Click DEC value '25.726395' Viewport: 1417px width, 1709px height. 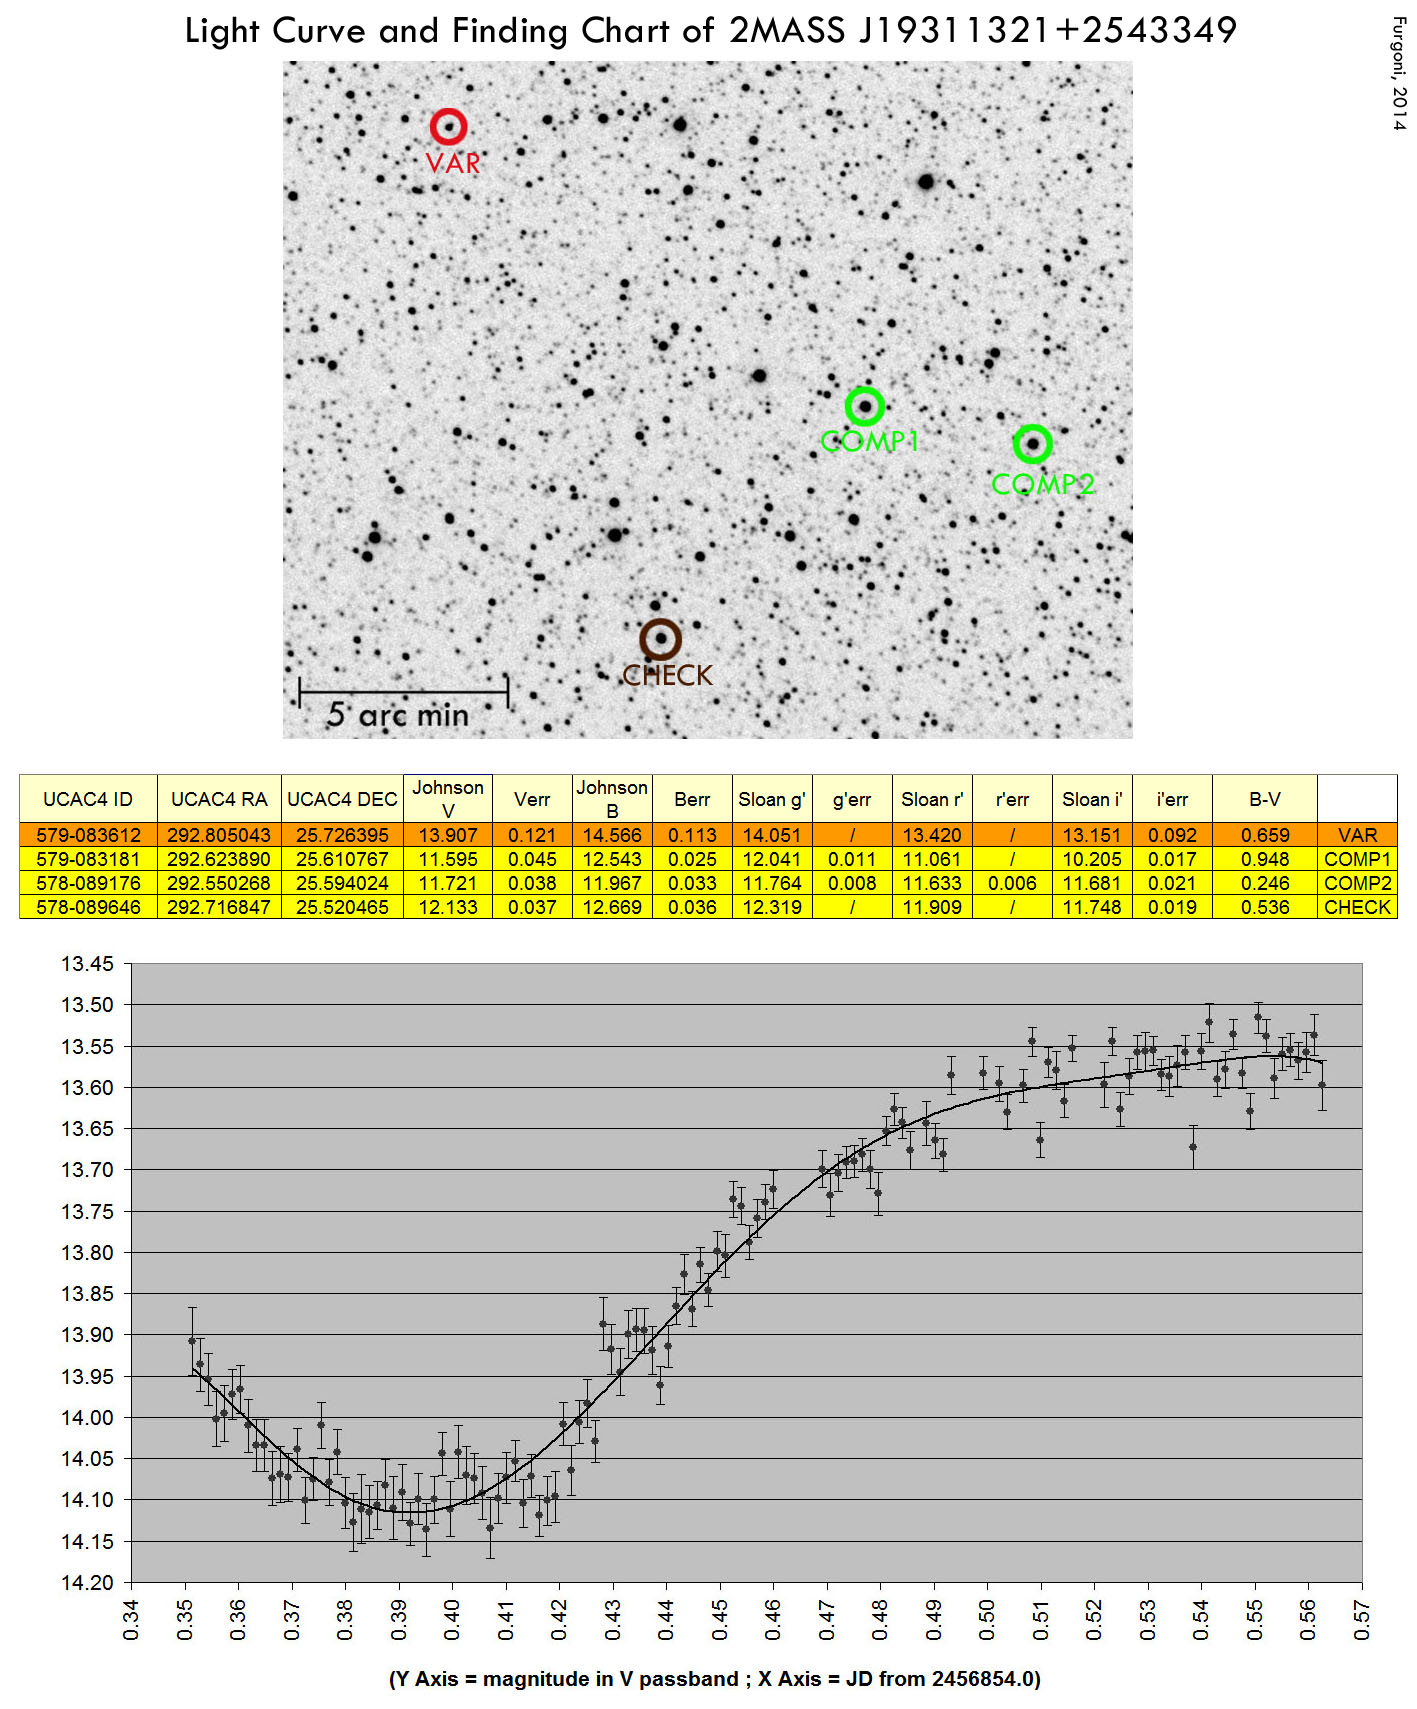click(342, 835)
